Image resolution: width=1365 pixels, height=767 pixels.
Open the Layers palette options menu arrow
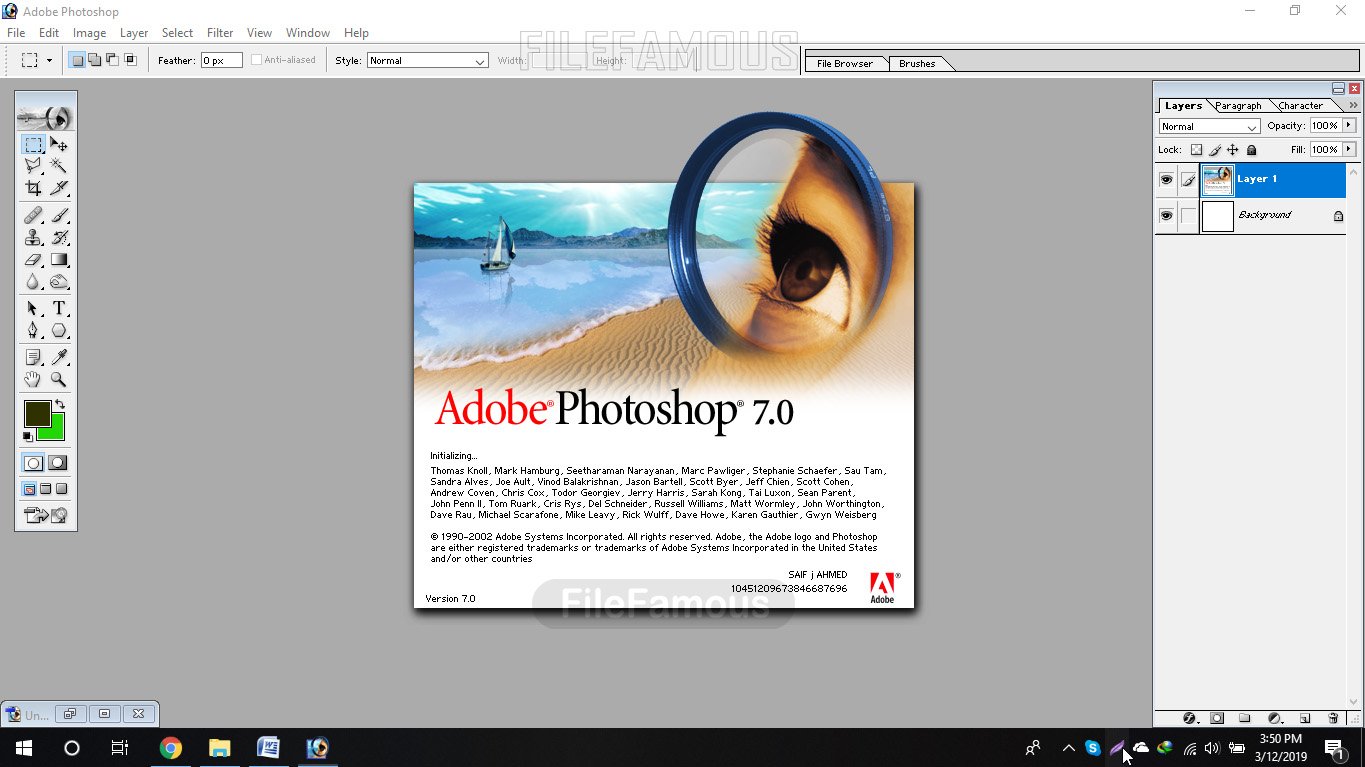pyautogui.click(x=1354, y=105)
